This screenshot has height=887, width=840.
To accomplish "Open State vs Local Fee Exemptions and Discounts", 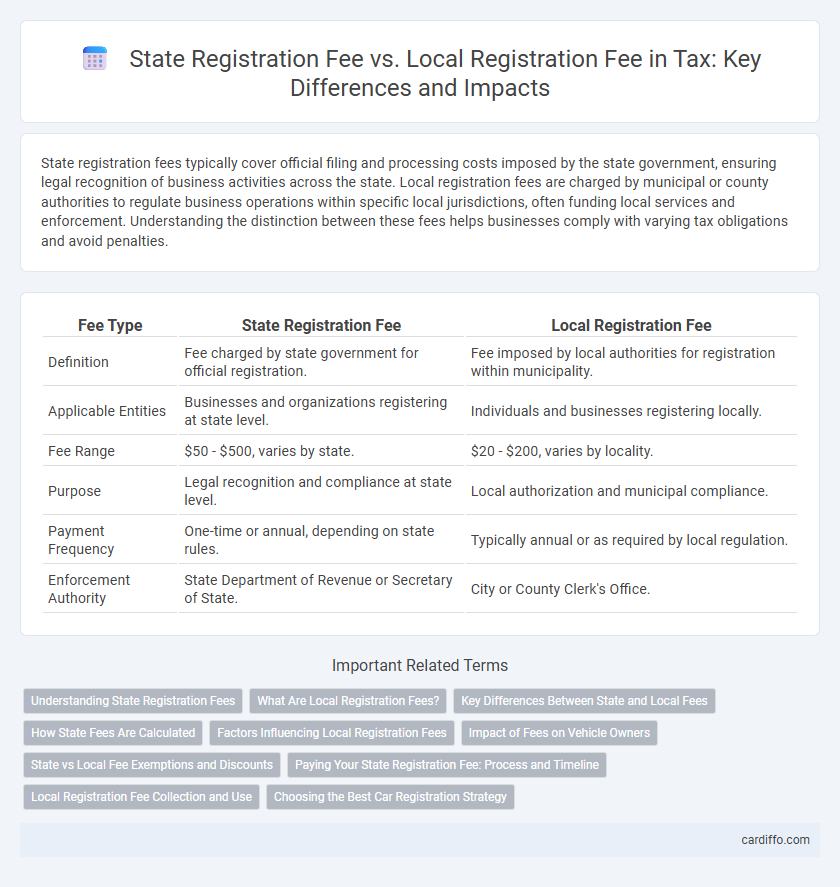I will 152,765.
